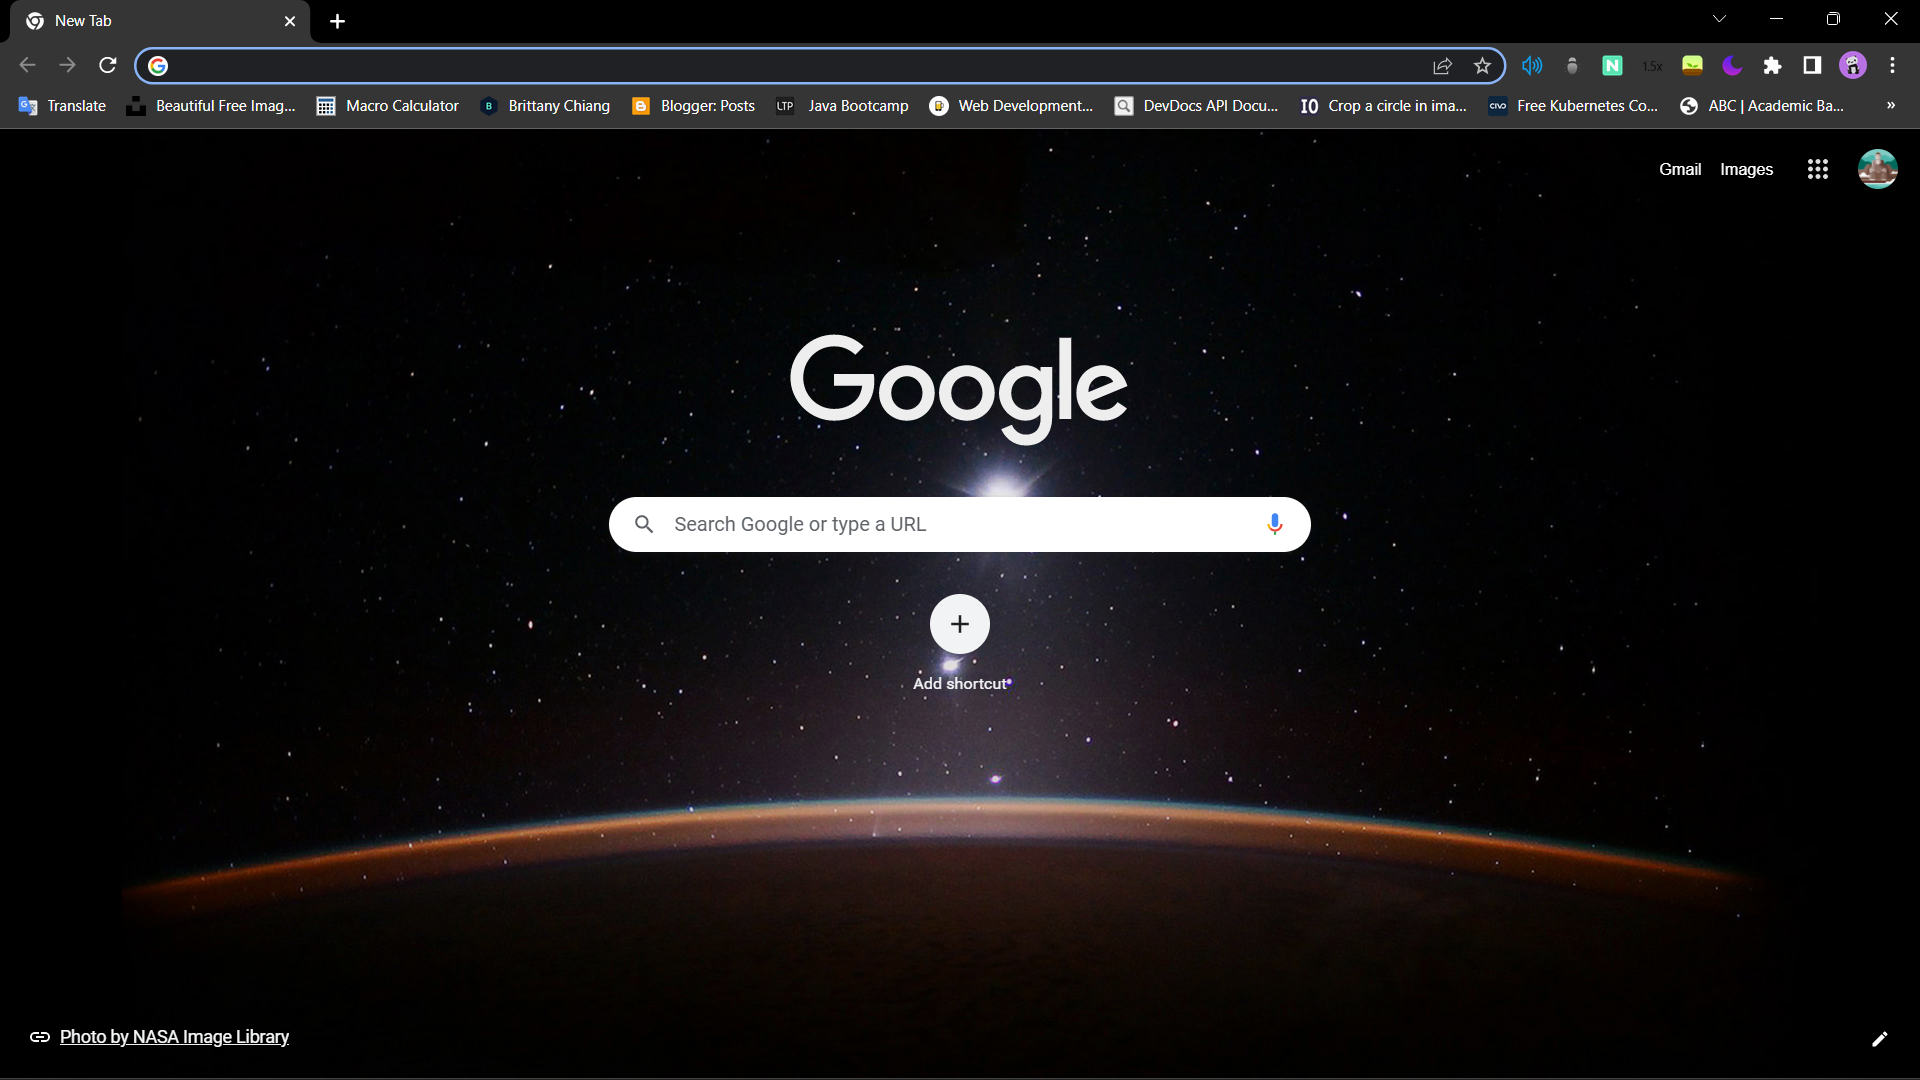This screenshot has height=1080, width=1920.
Task: Open the Photo by NASA Image Library link
Action: pyautogui.click(x=173, y=1037)
